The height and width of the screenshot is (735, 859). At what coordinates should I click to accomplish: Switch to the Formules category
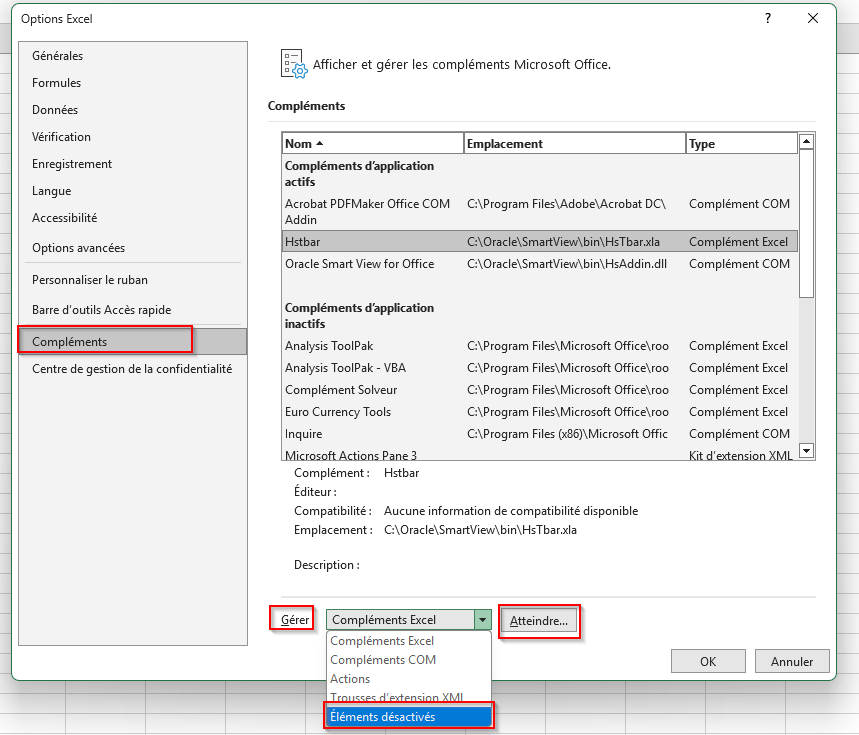coord(57,83)
